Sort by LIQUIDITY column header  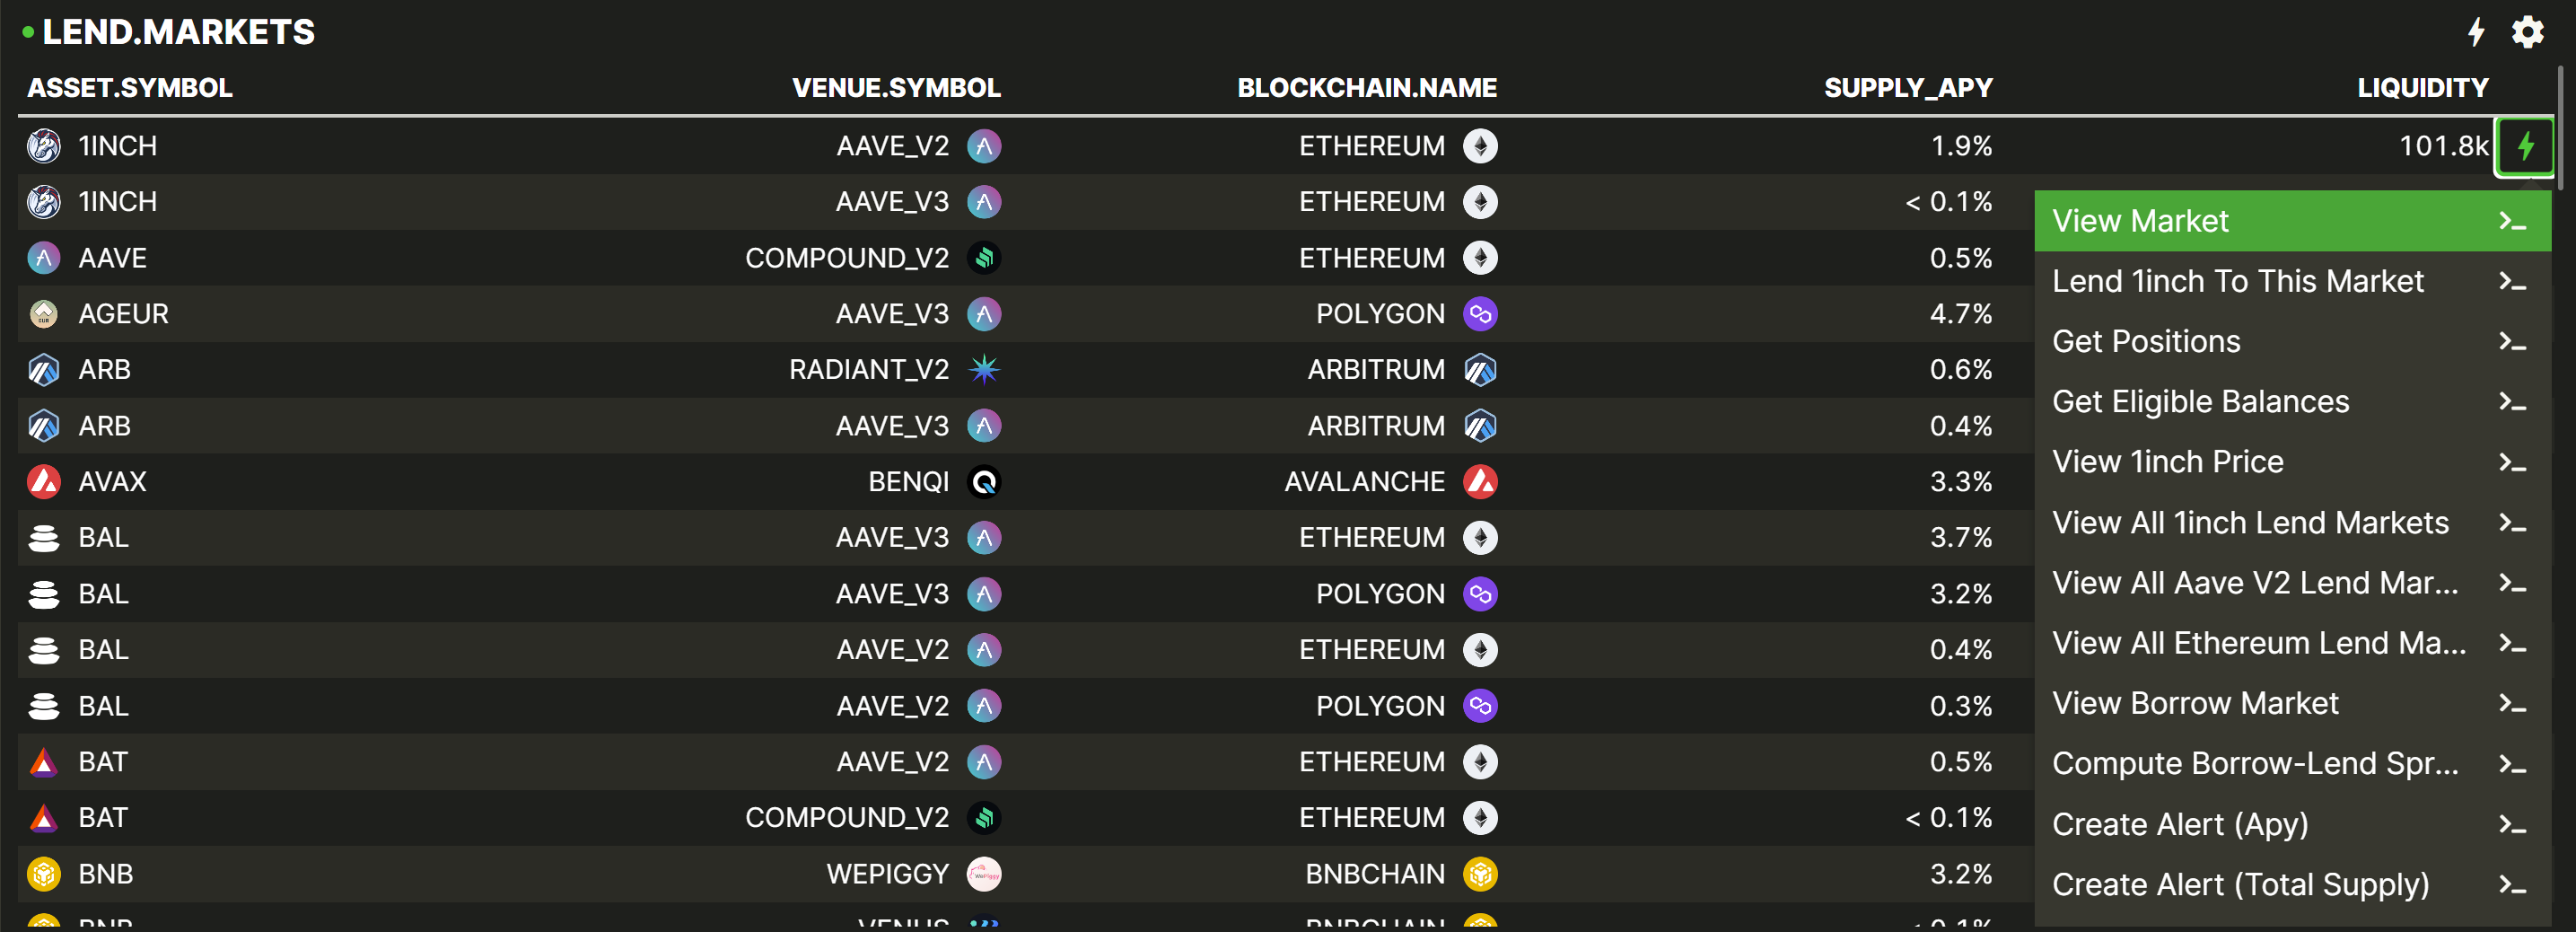point(2421,88)
